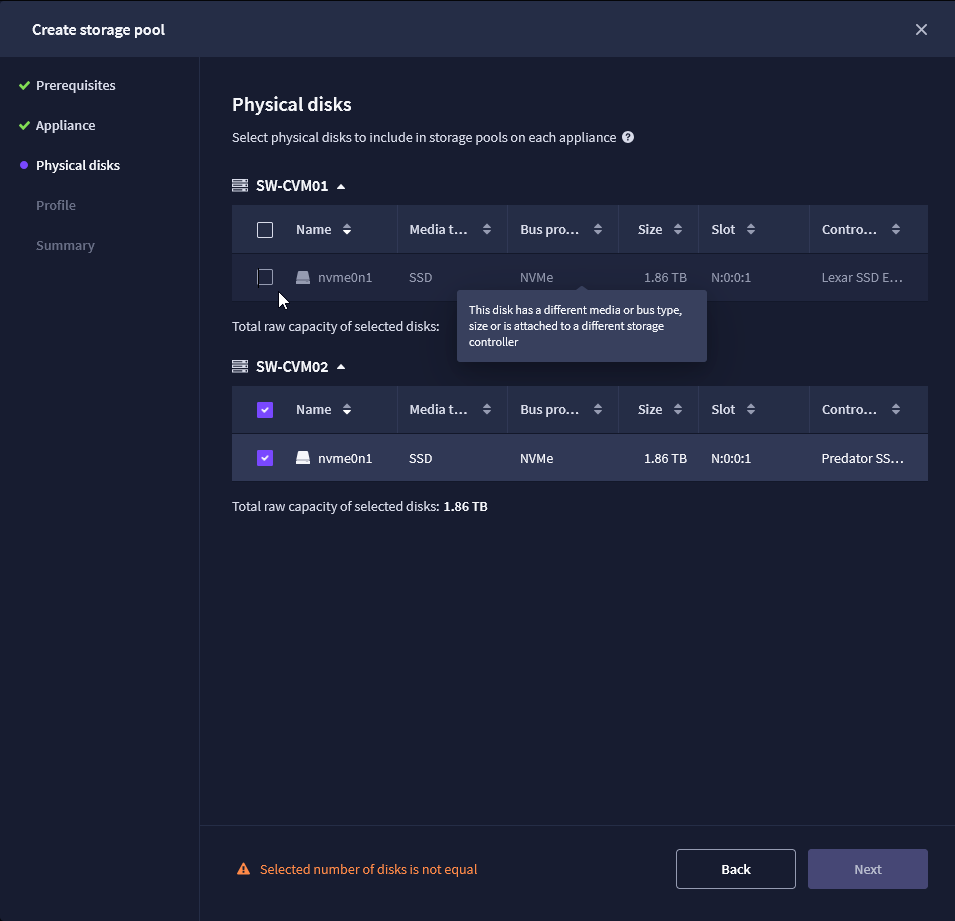Open the Profile step
The width and height of the screenshot is (955, 921).
coord(55,205)
